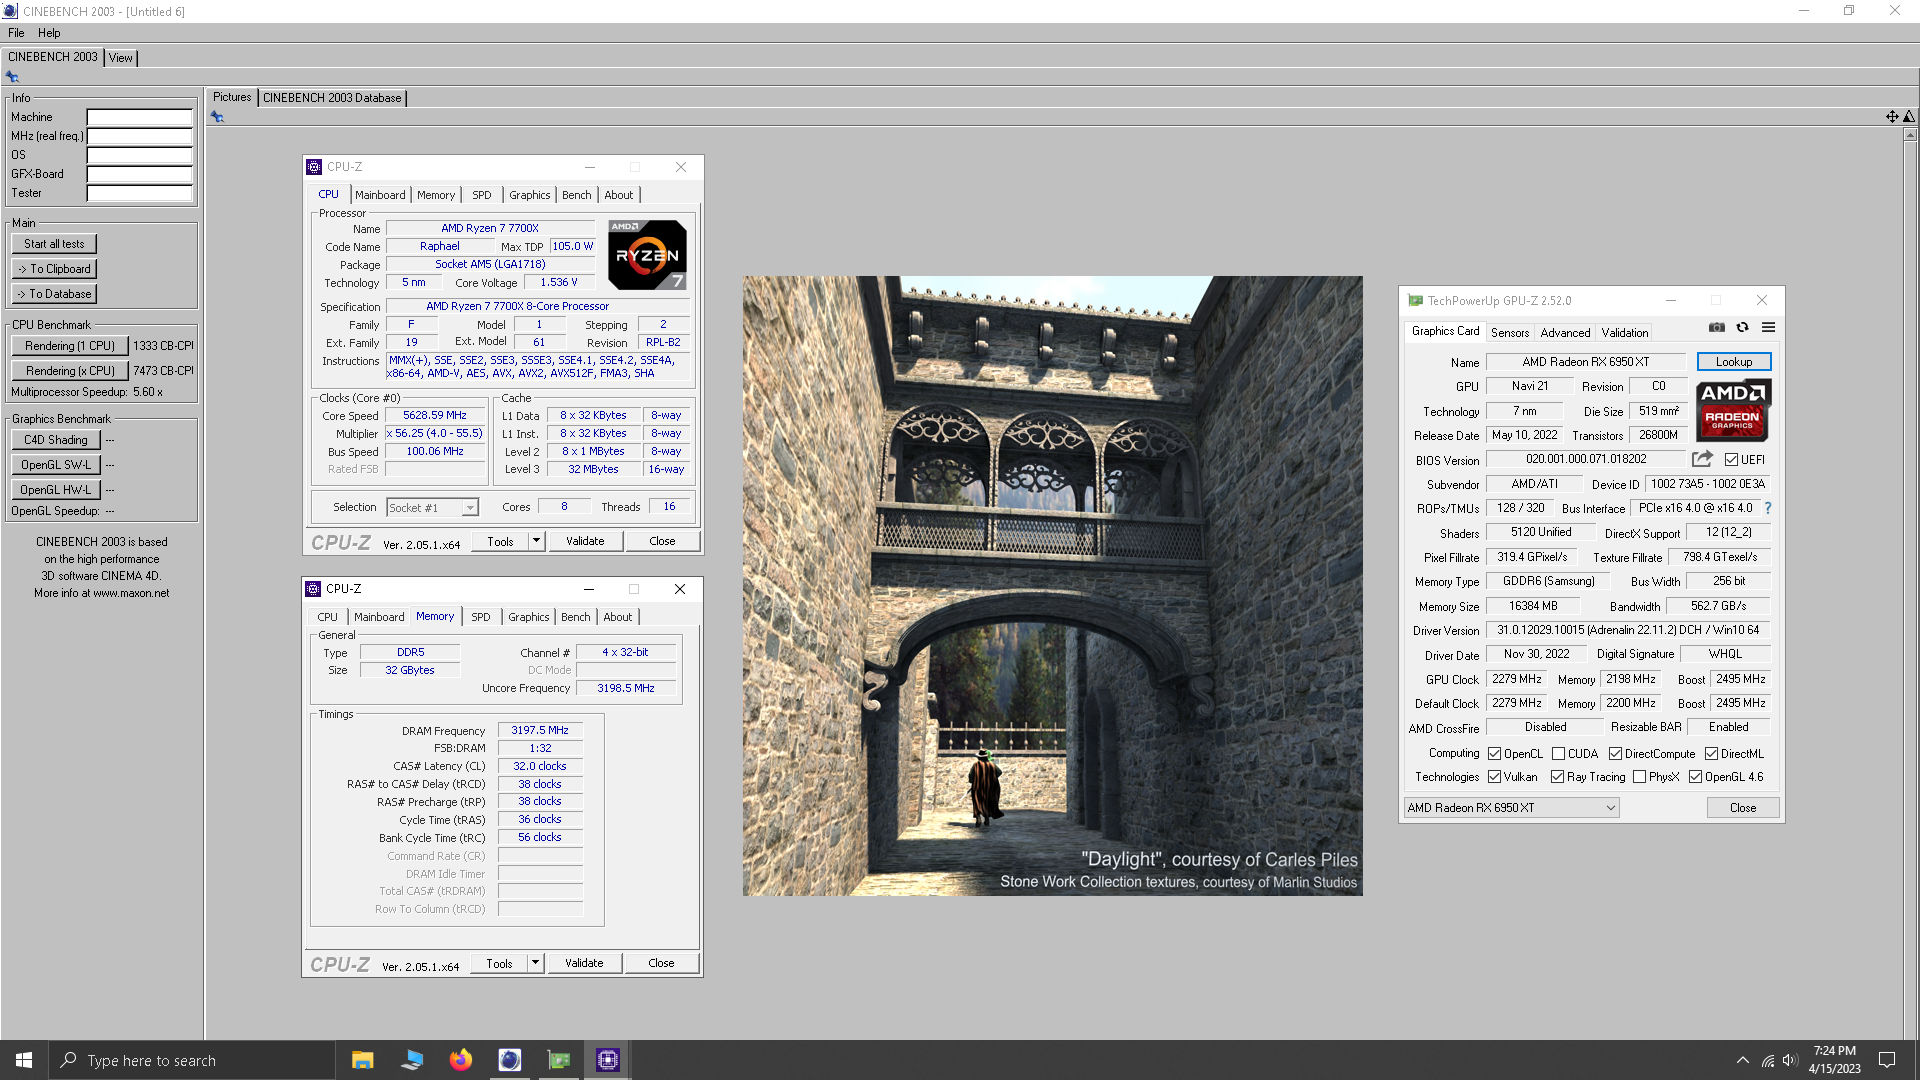Open the File menu
Screen dimensions: 1920x1080
point(16,33)
